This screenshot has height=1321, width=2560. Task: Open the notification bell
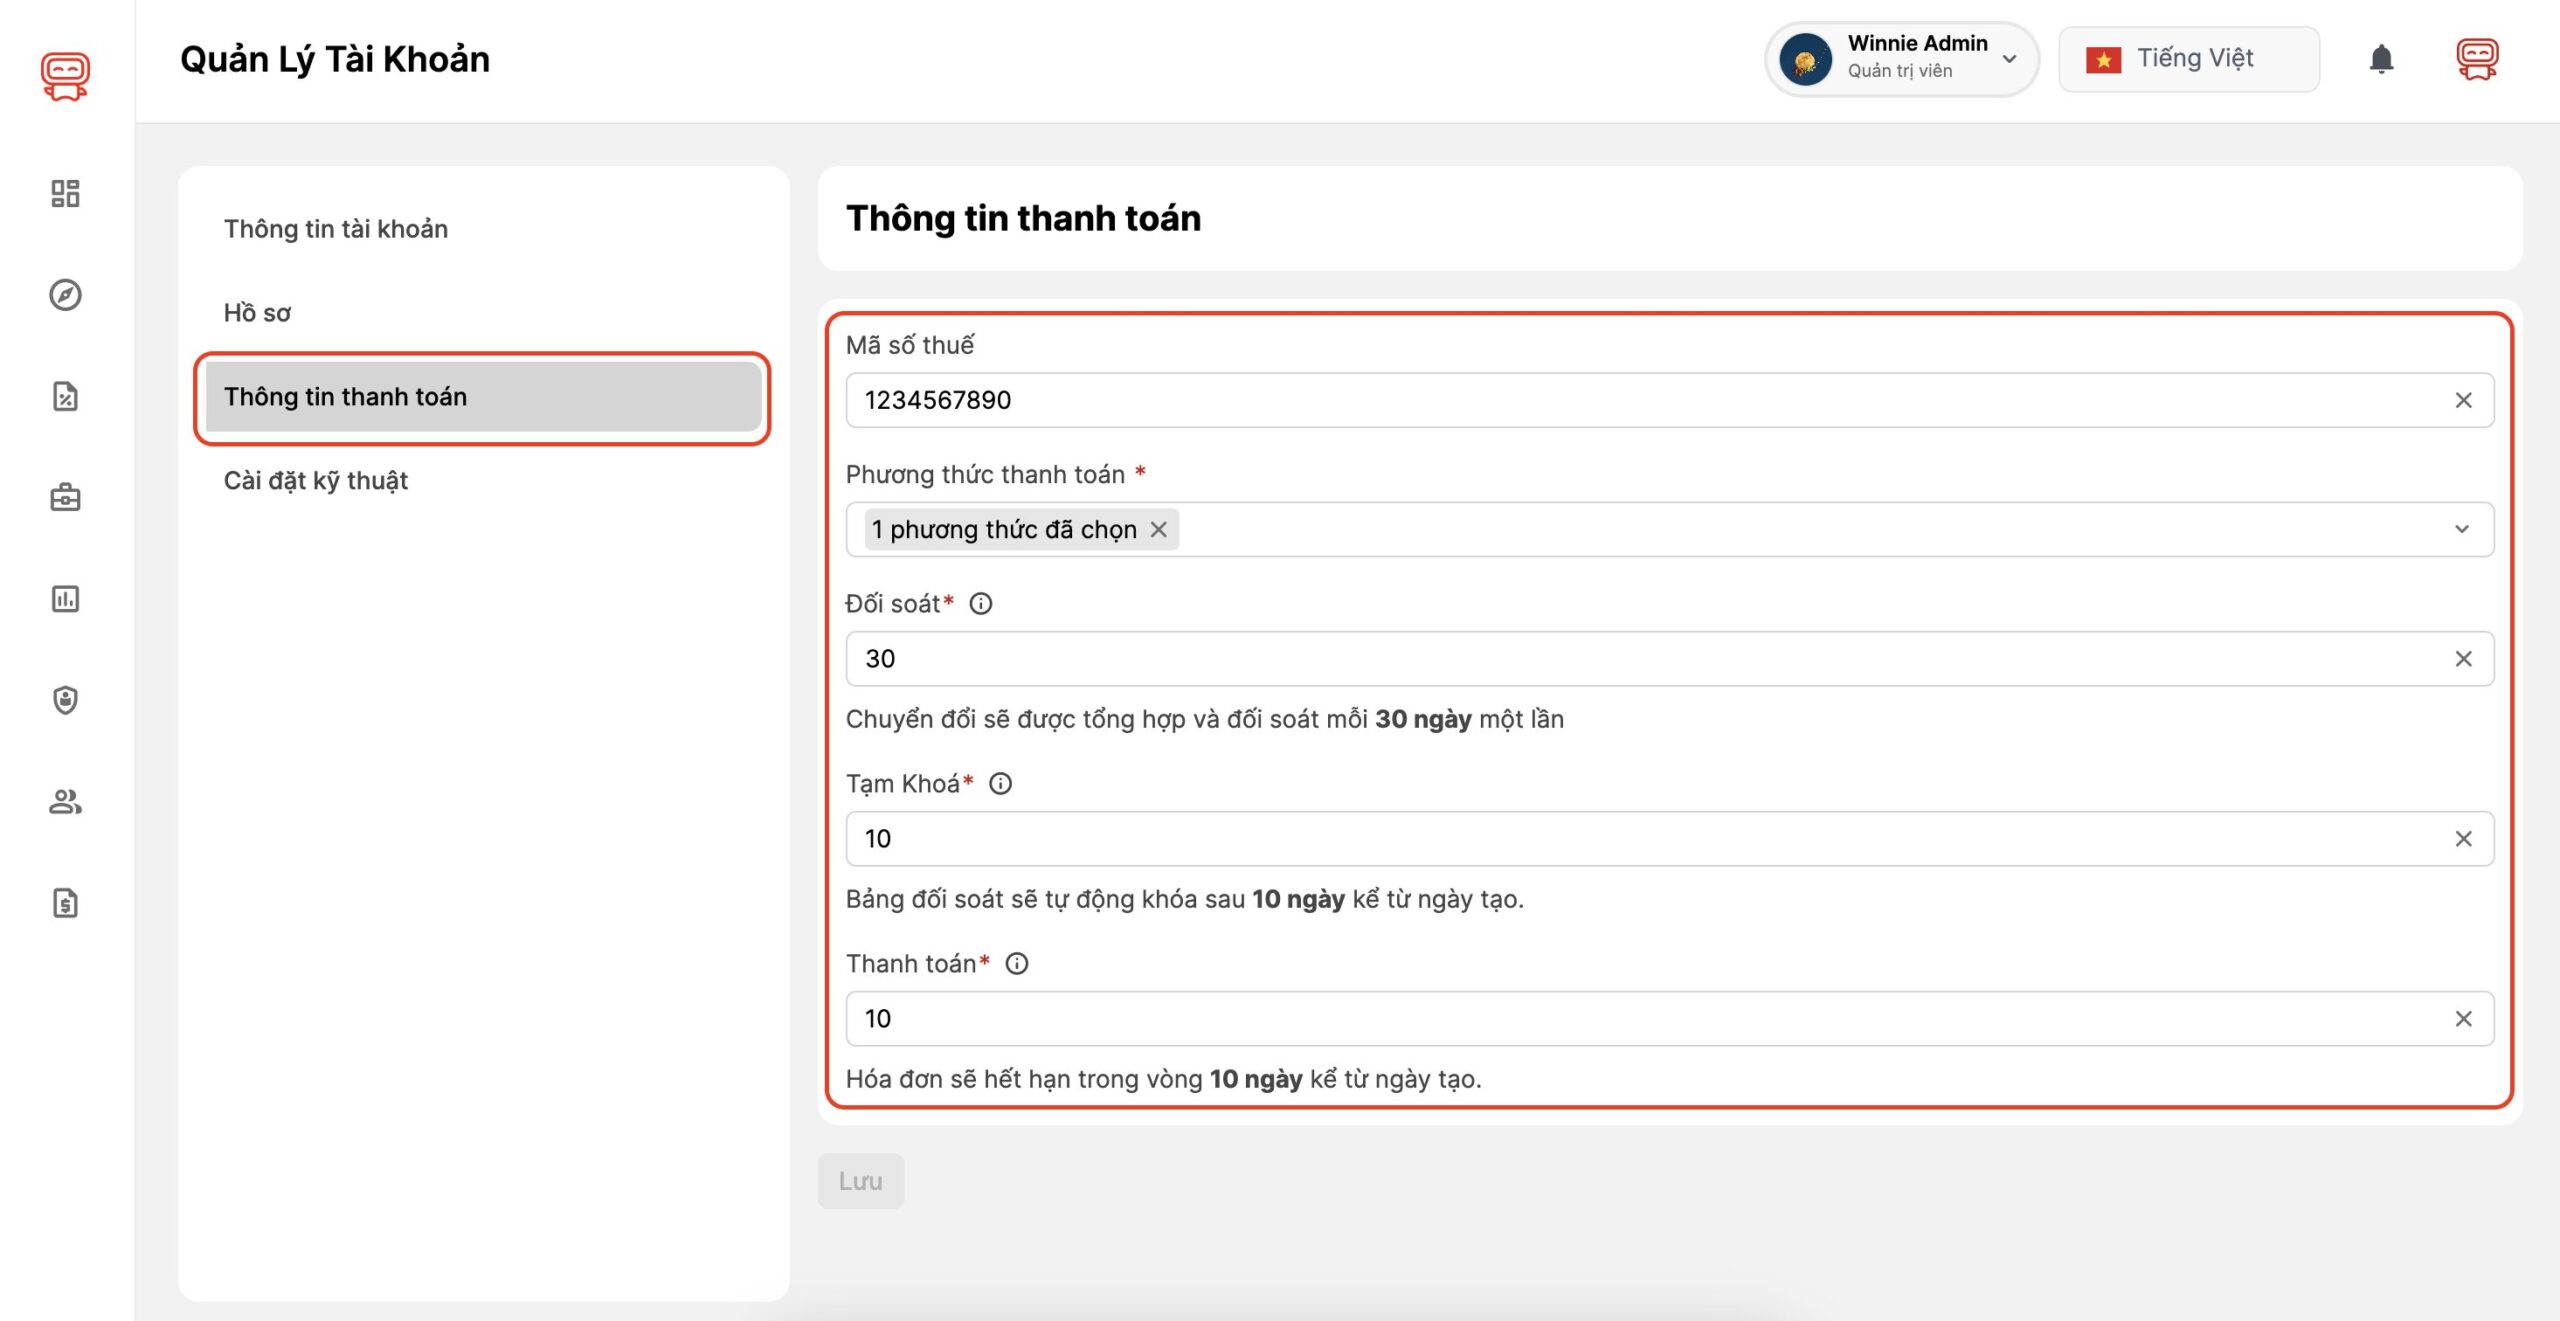2381,59
